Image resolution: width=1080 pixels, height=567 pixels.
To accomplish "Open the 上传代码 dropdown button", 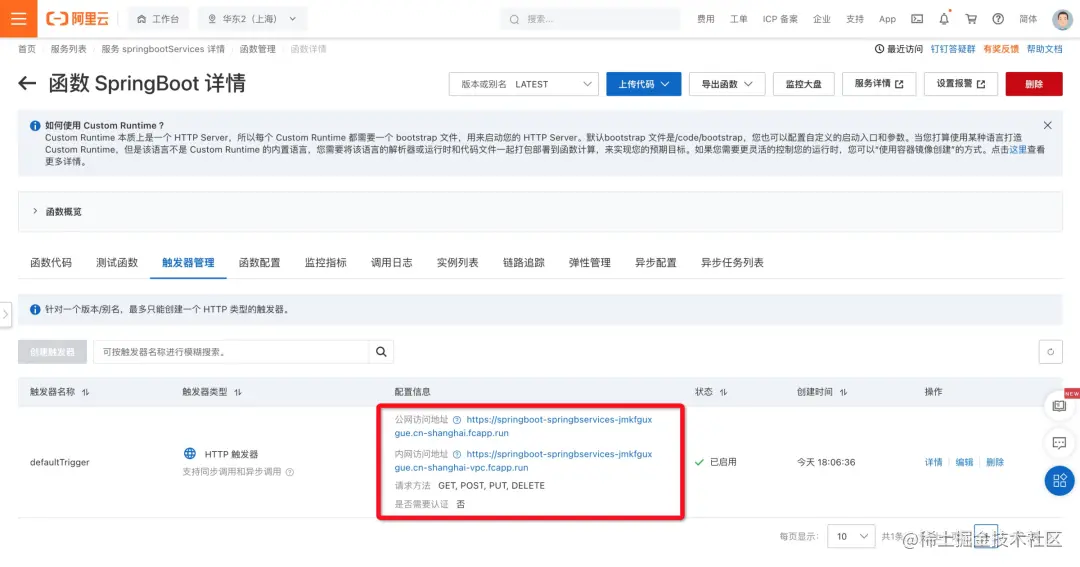I will (x=643, y=84).
